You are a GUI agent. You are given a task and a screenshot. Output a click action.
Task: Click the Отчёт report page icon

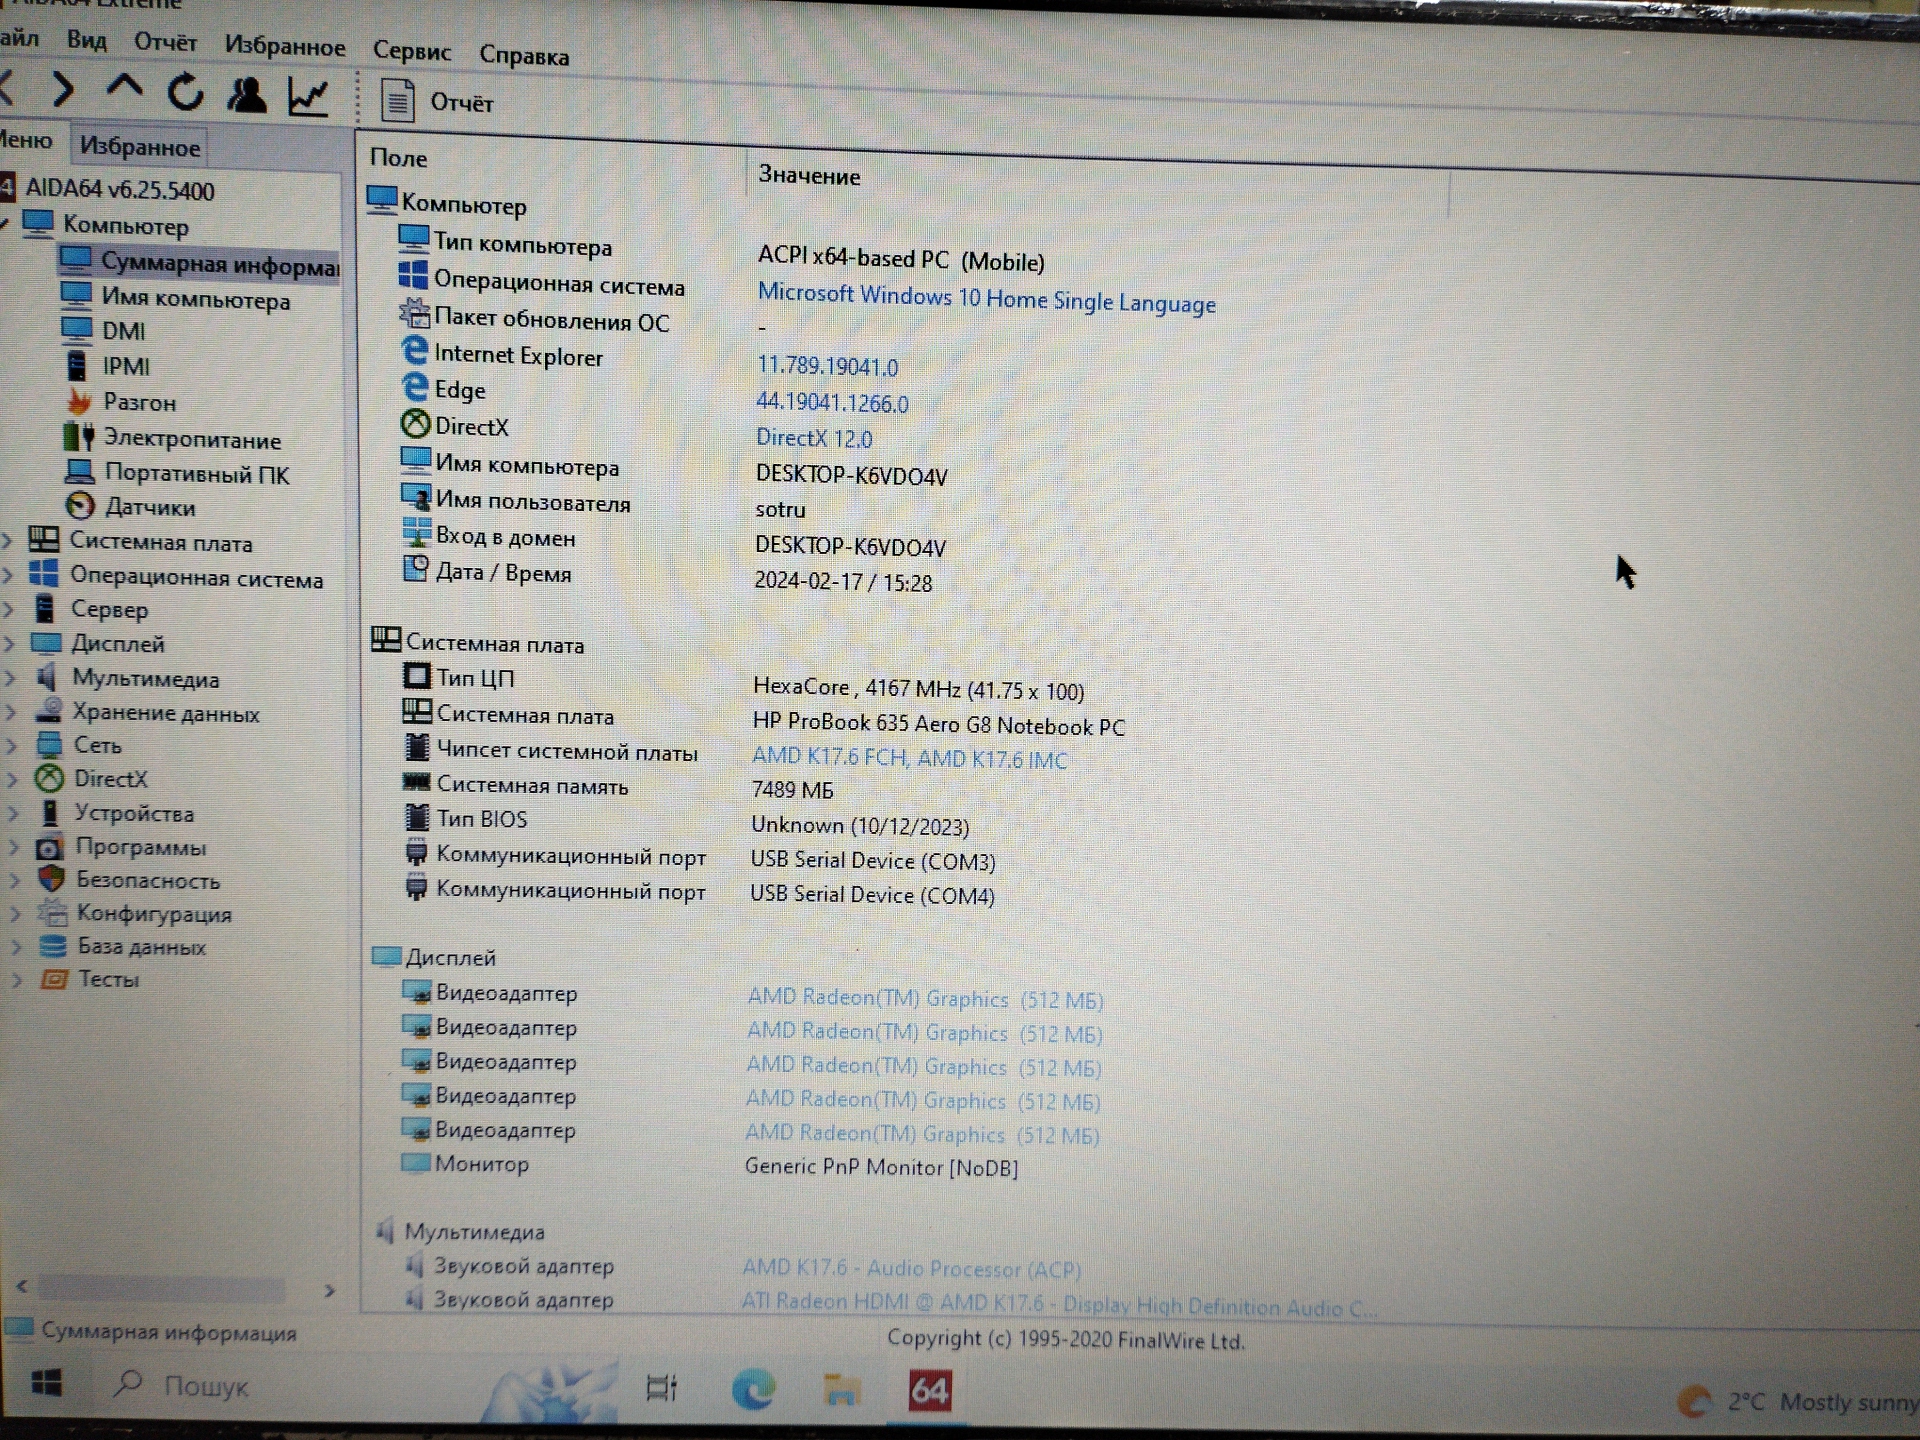[397, 101]
